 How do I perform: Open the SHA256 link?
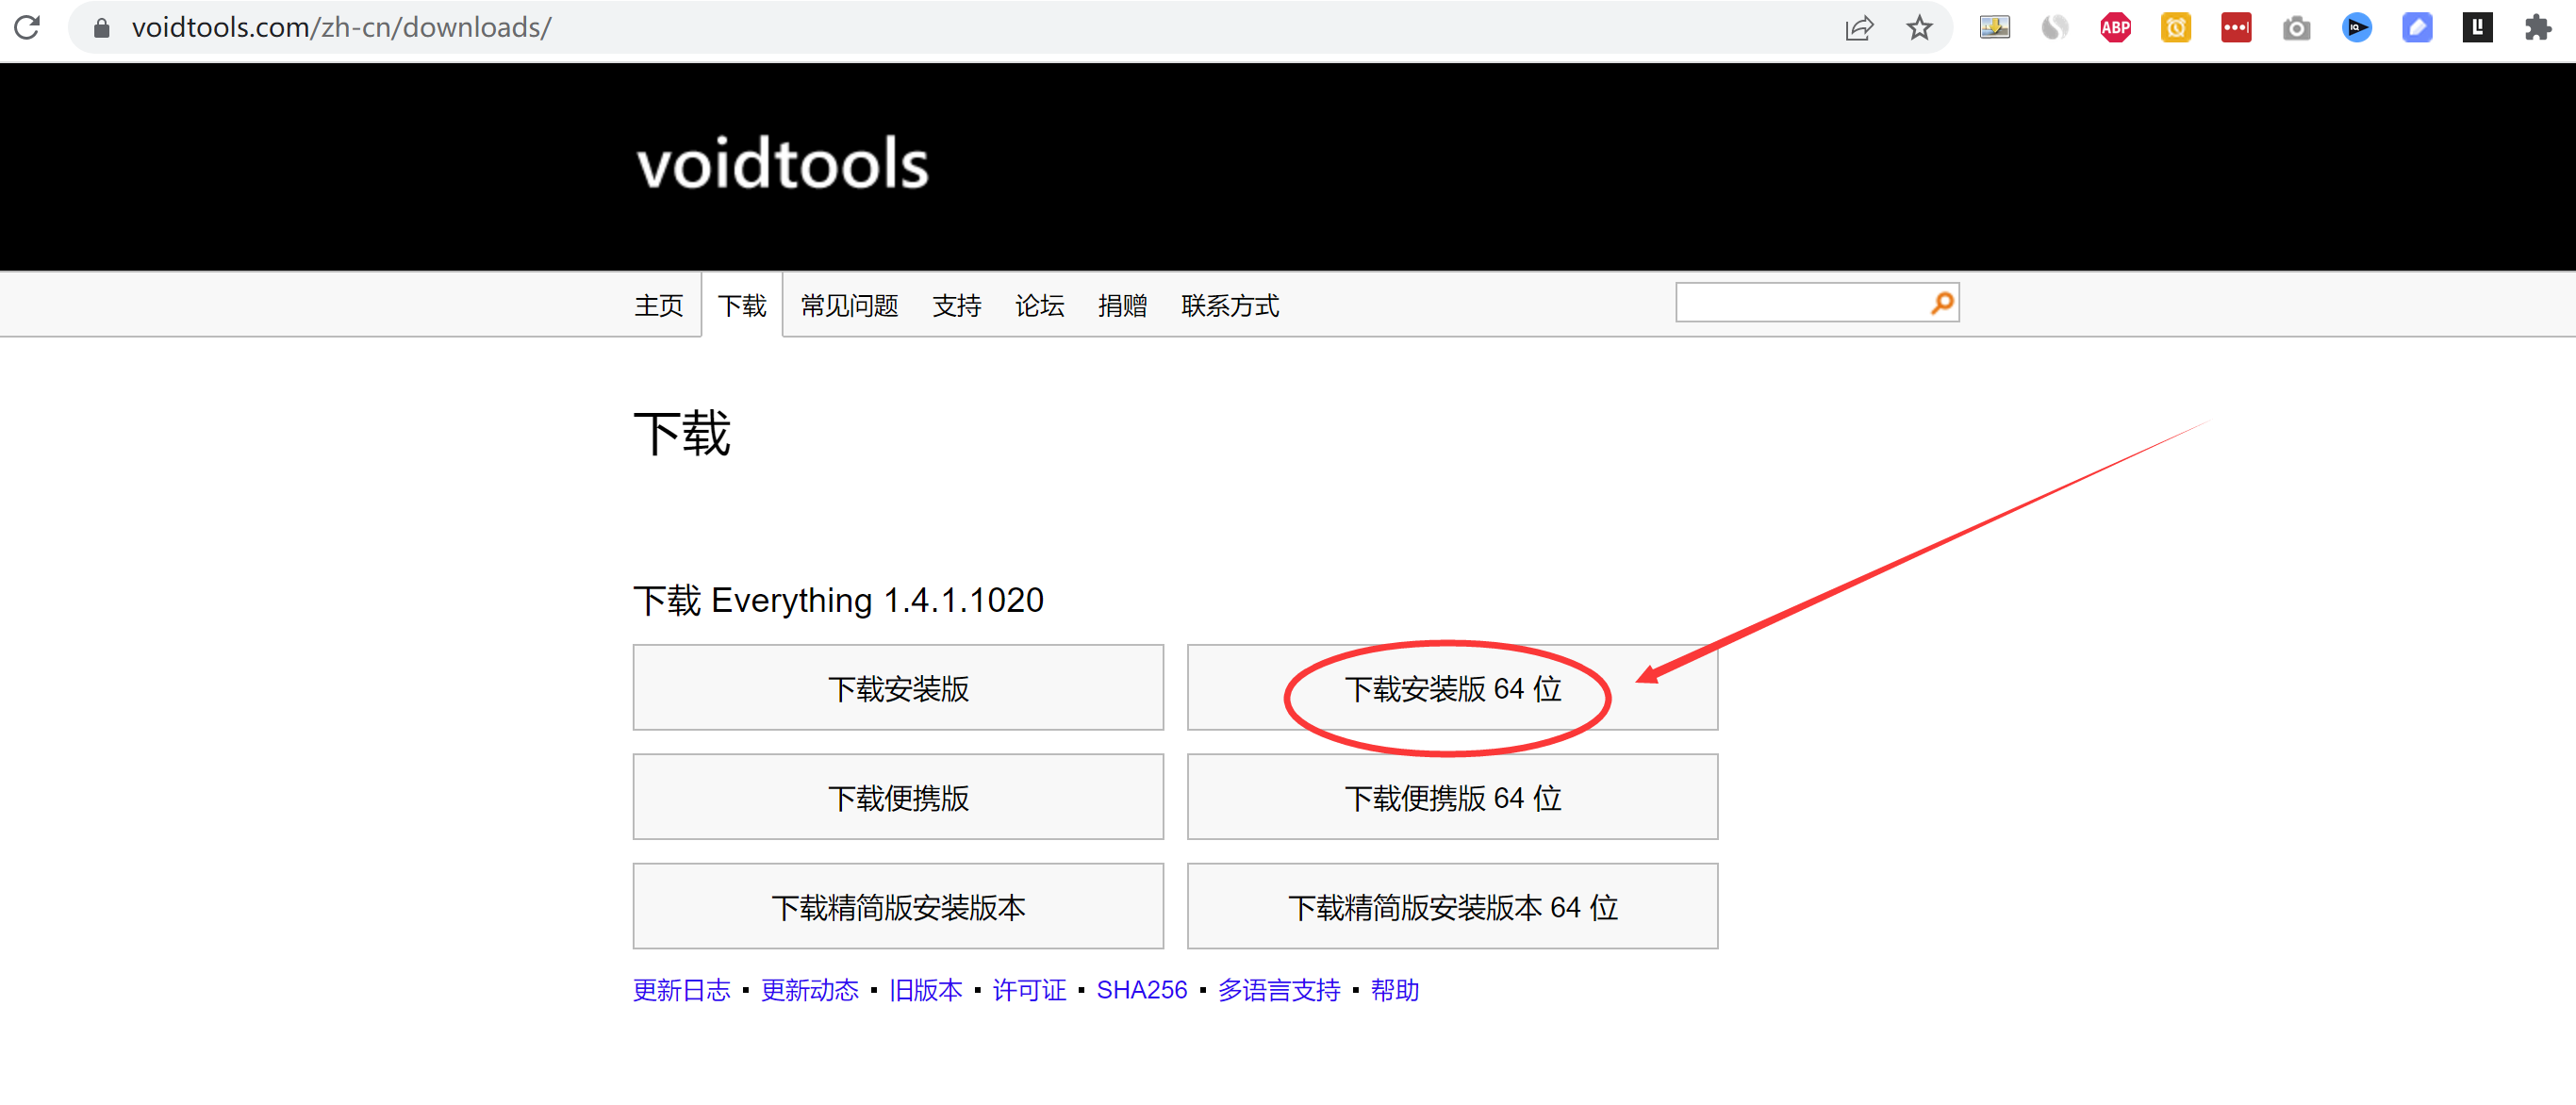1142,990
